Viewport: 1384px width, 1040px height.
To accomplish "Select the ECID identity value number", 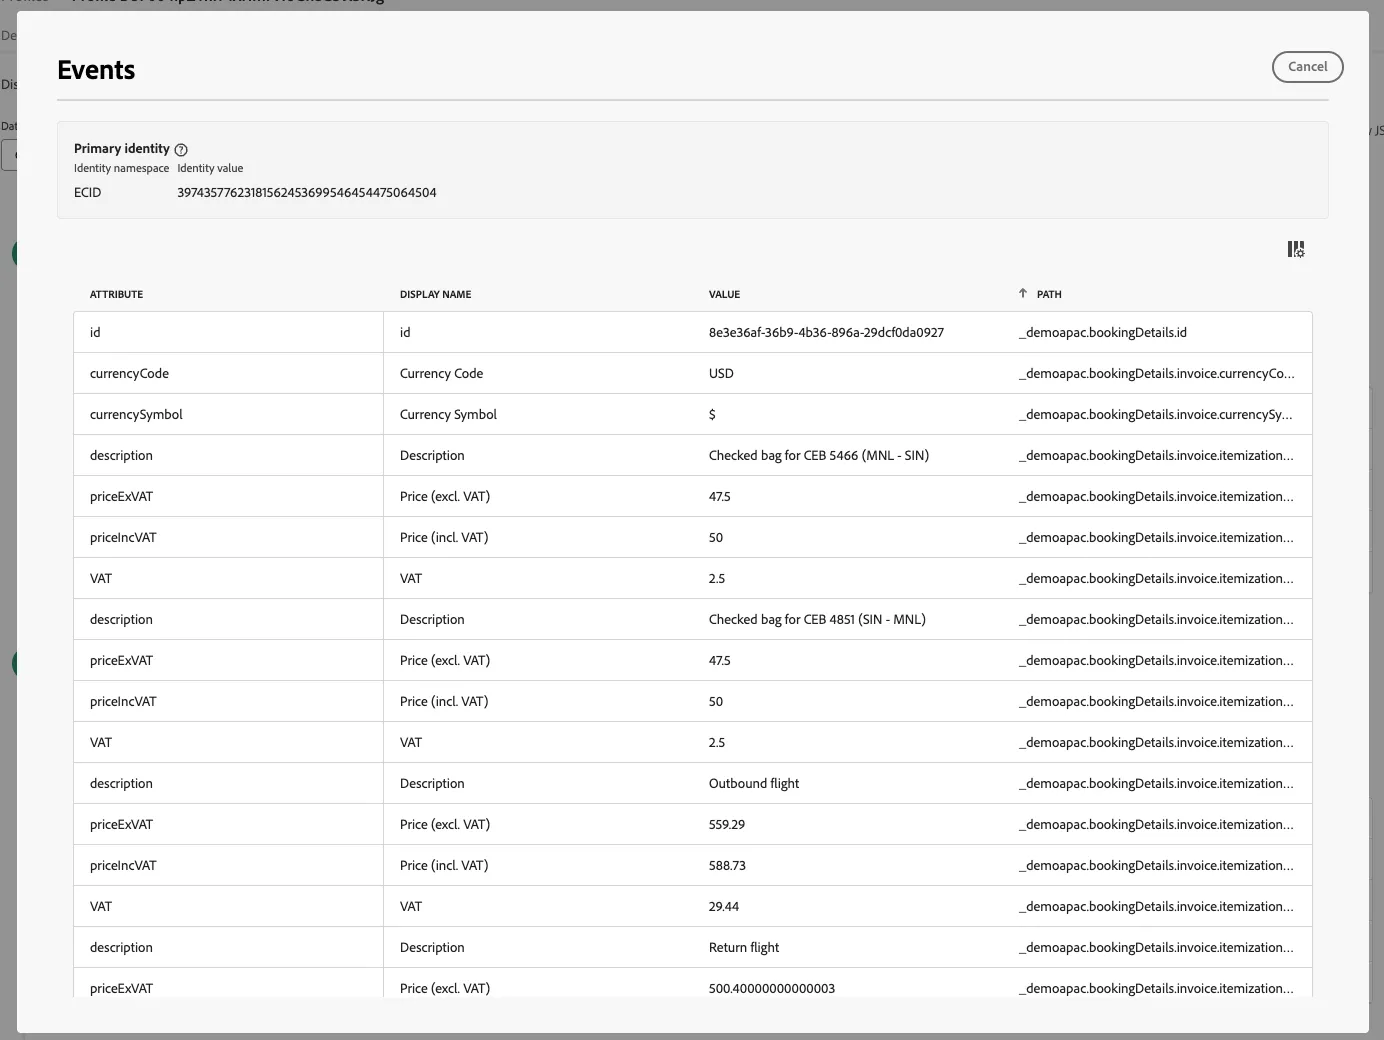I will (307, 193).
